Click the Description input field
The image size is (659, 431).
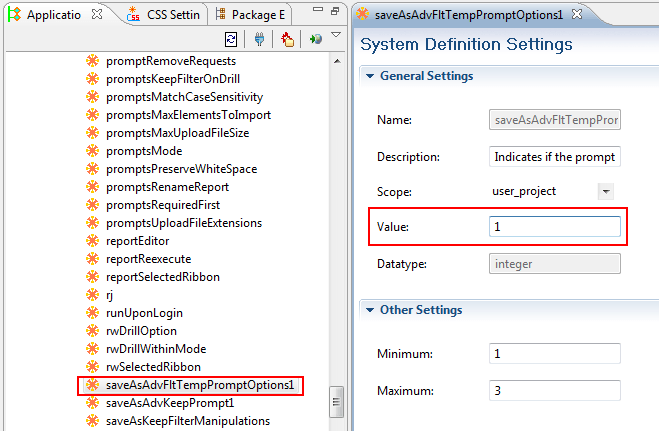click(555, 157)
